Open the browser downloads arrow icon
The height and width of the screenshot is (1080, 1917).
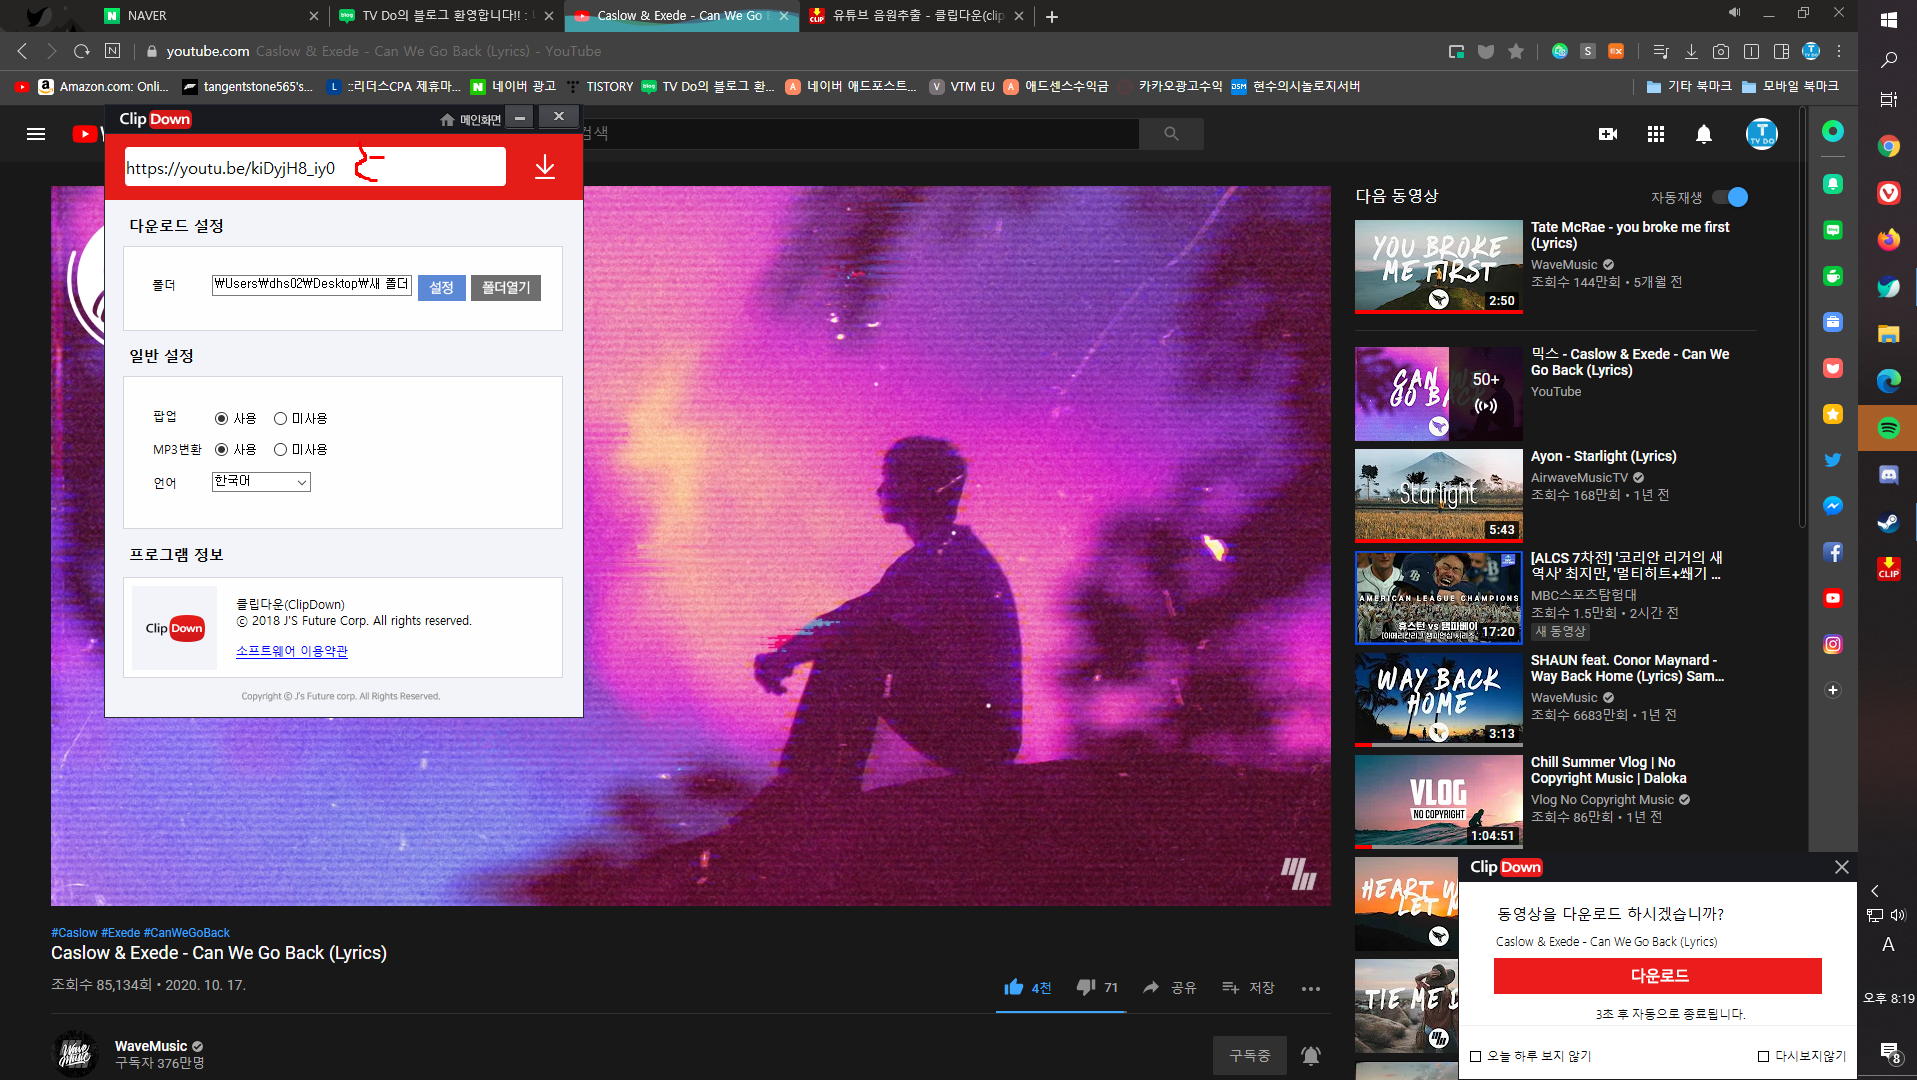(1691, 51)
